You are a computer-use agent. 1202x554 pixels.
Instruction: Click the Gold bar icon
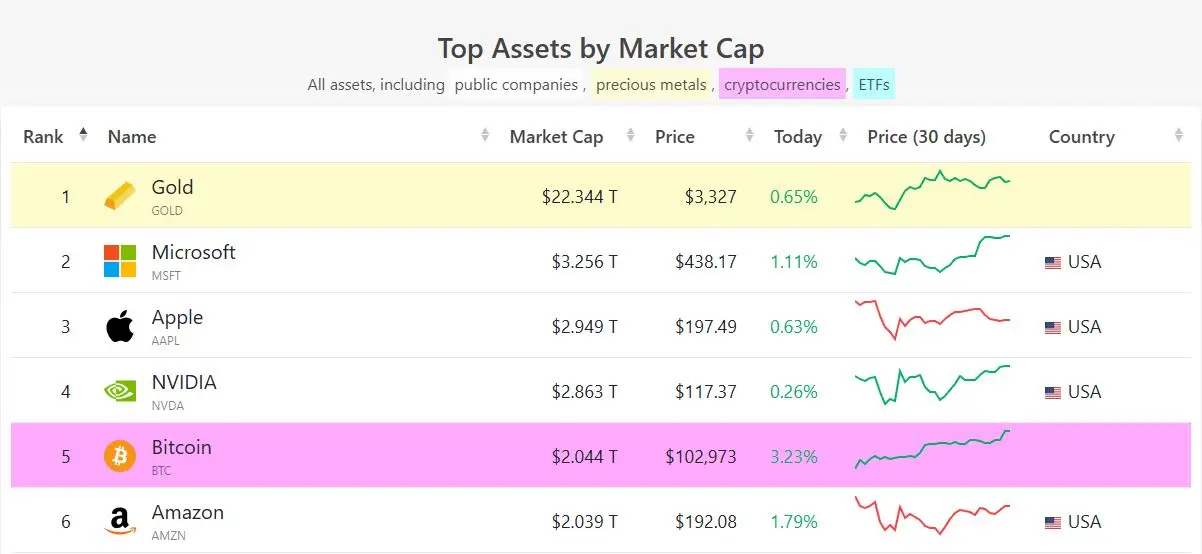coord(120,196)
